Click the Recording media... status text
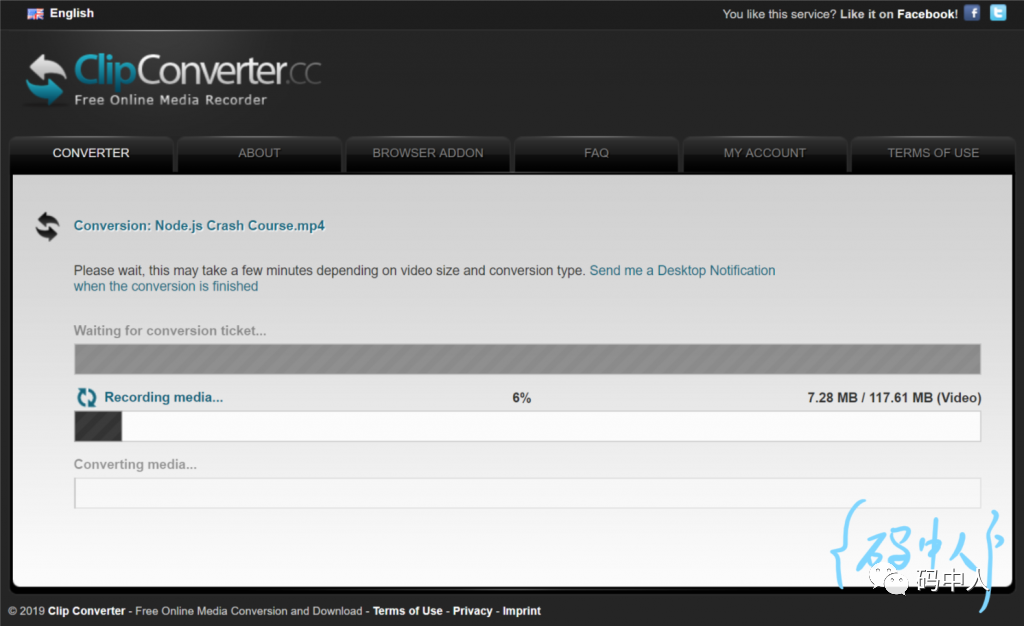The height and width of the screenshot is (626, 1024). pos(164,397)
